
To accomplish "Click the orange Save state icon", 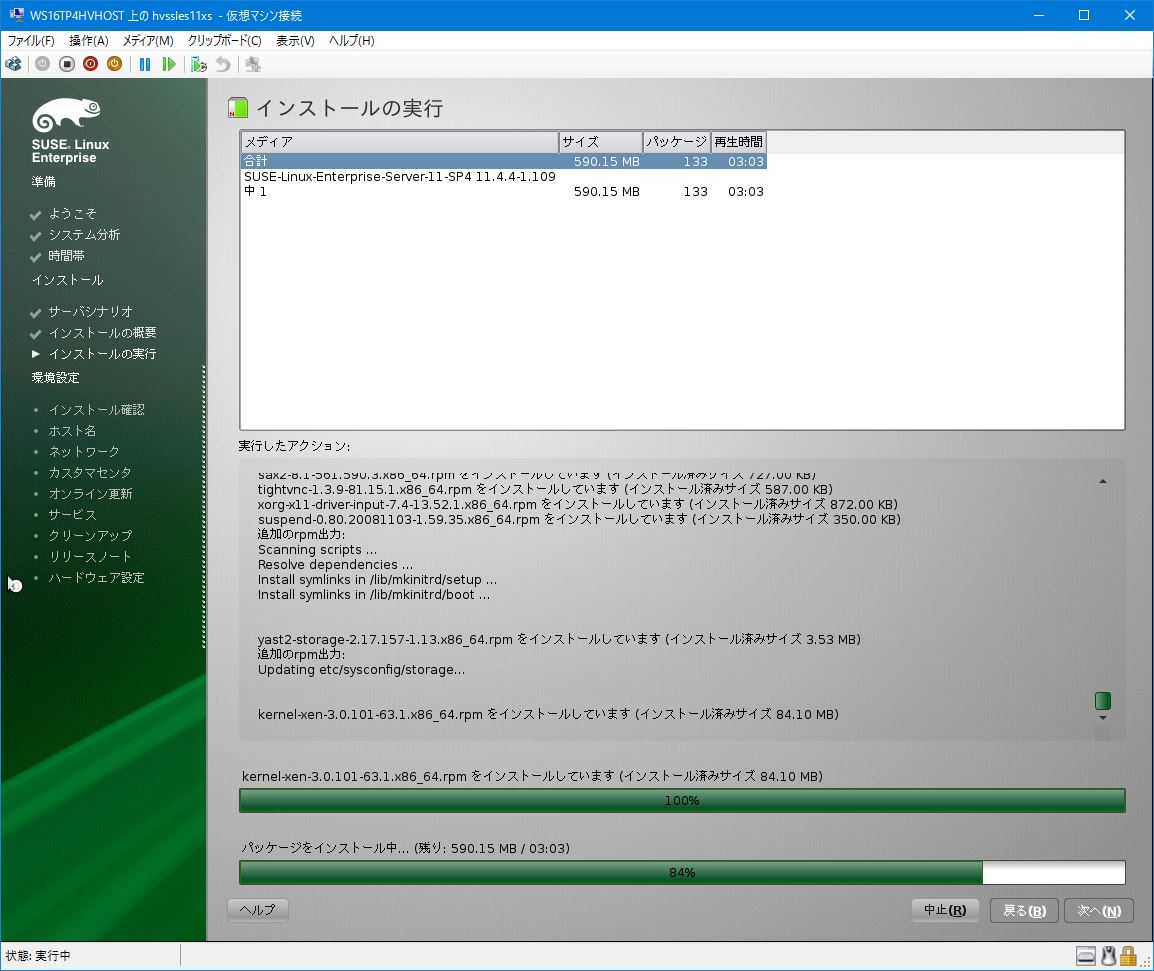I will [114, 65].
